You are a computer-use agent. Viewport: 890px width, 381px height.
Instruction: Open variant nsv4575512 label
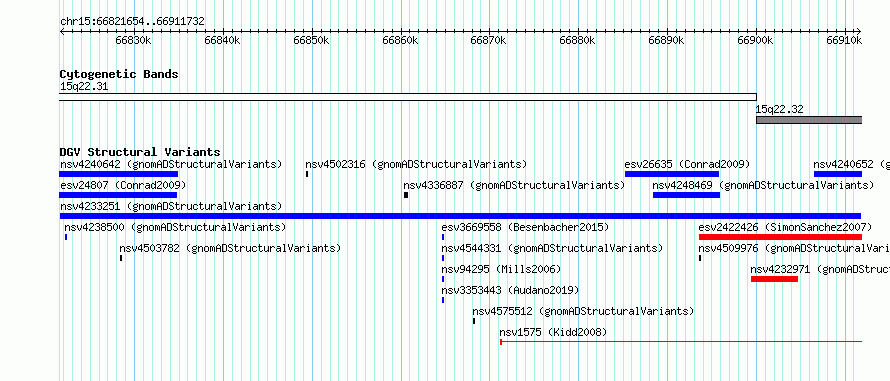click(583, 312)
